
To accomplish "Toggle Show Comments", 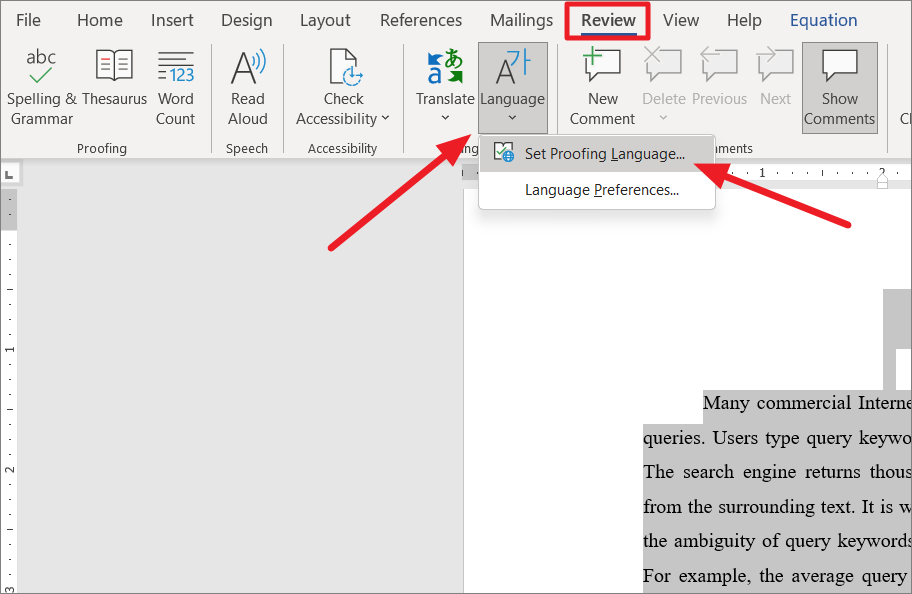I will point(839,88).
